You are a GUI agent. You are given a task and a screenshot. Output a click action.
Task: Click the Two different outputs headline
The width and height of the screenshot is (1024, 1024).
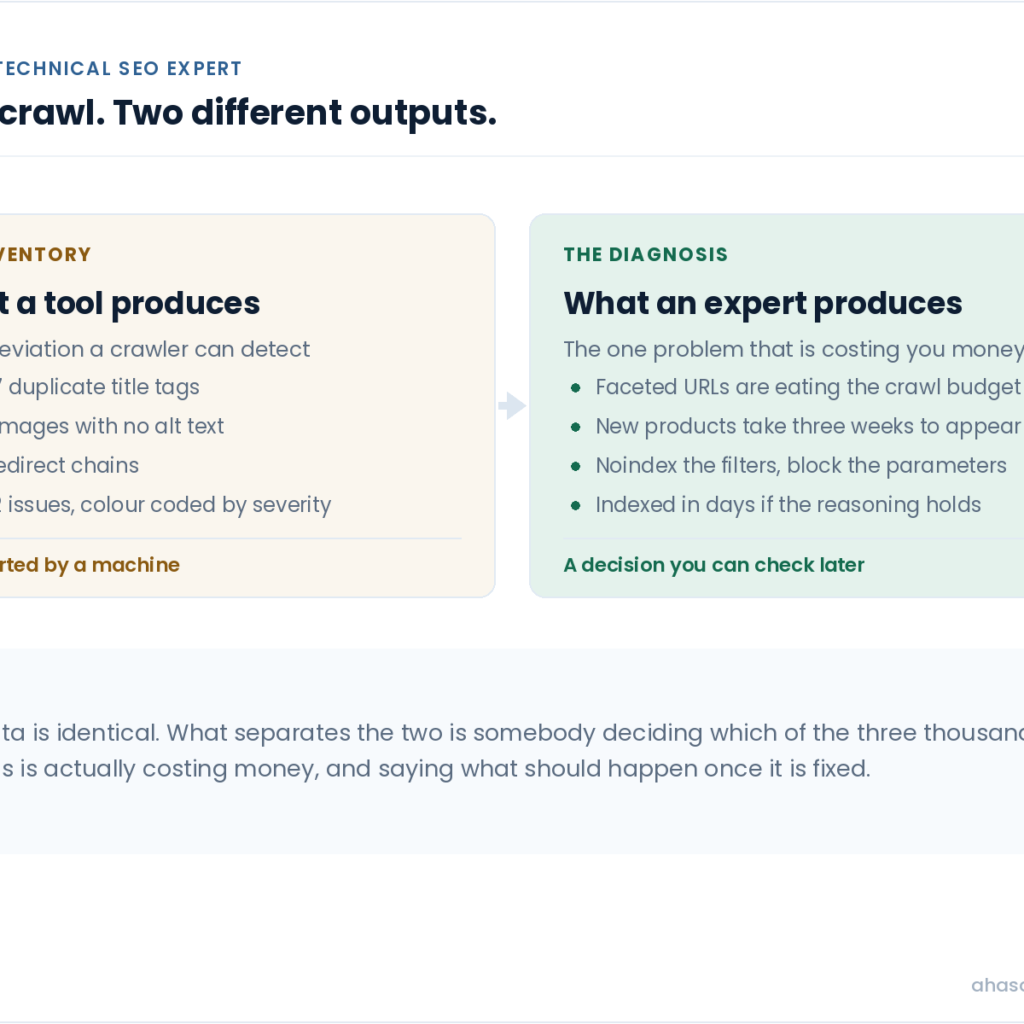click(248, 113)
